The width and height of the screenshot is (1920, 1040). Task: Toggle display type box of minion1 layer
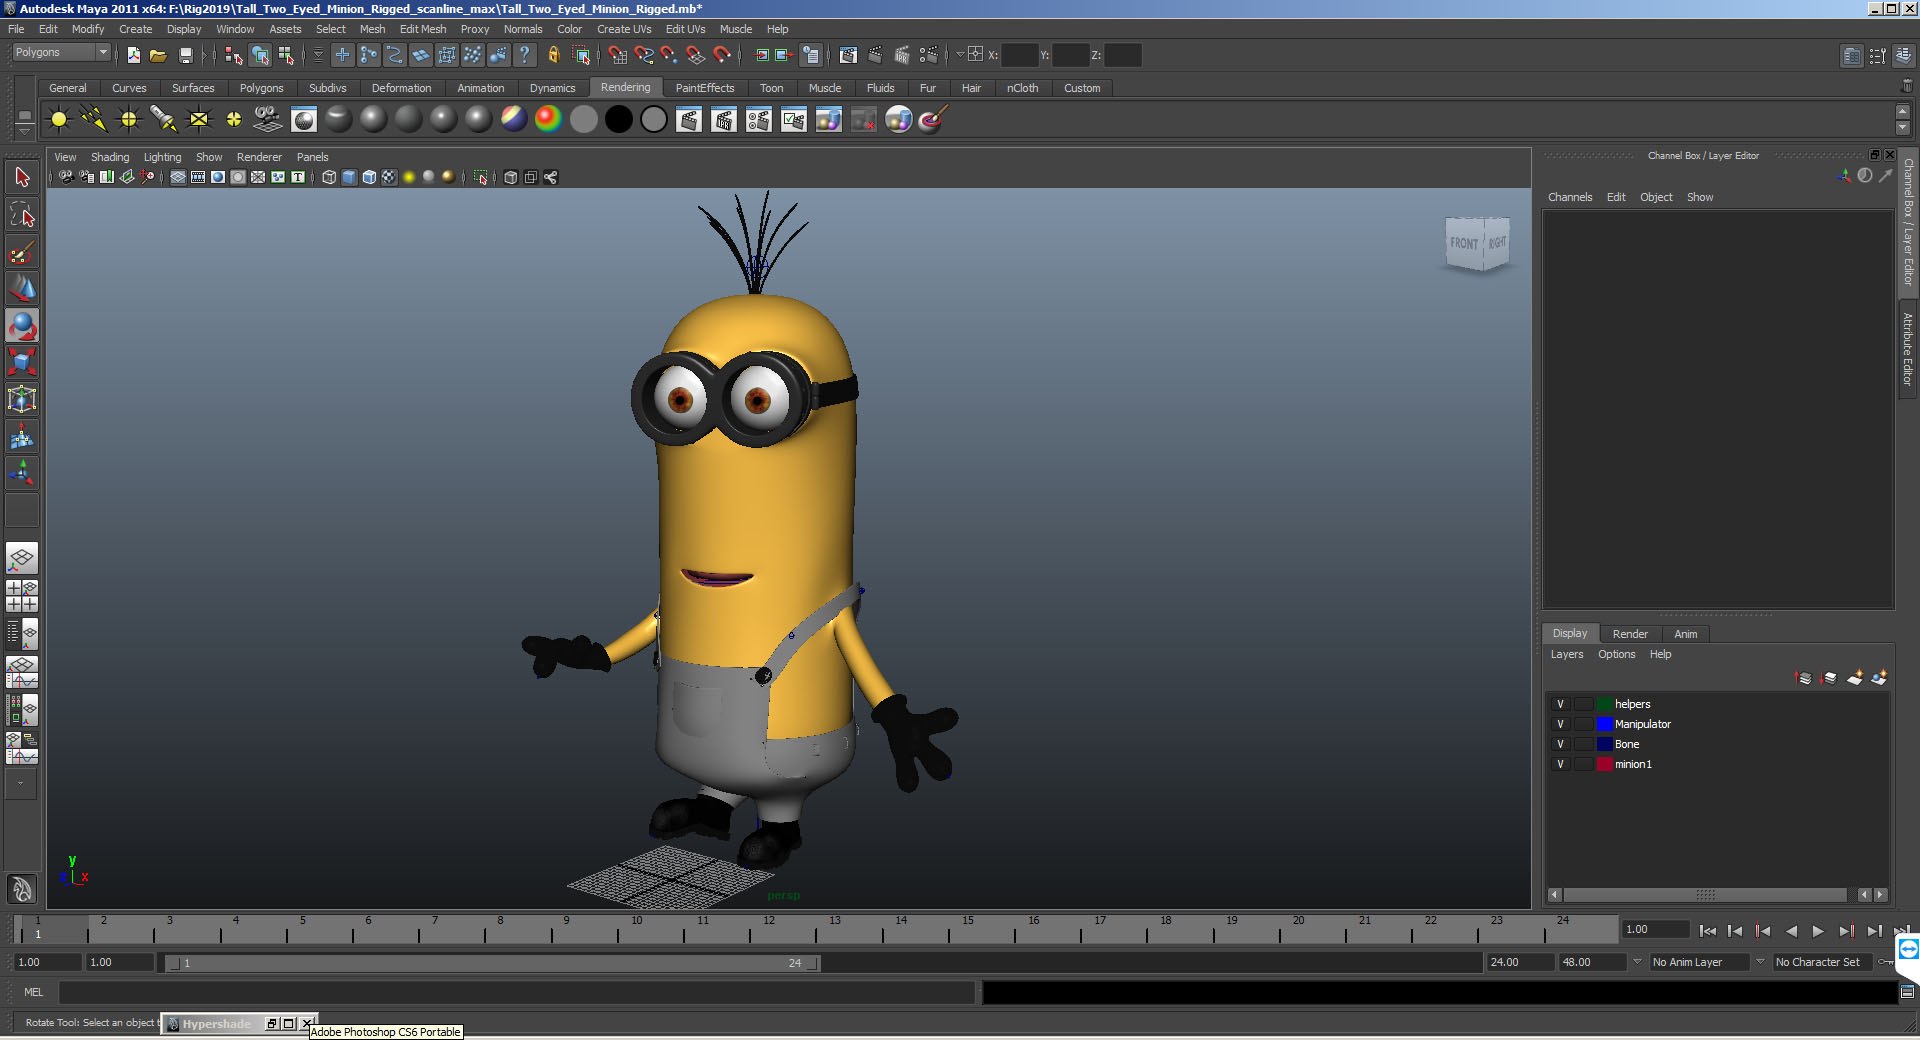(1584, 764)
